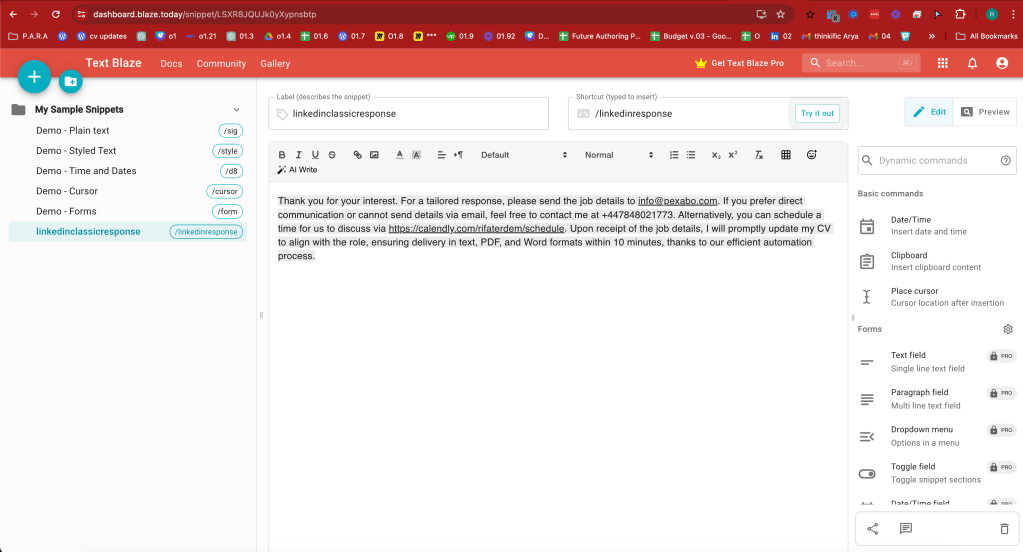Insert an image into the snippet
Viewport: 1023px width, 552px height.
click(374, 155)
